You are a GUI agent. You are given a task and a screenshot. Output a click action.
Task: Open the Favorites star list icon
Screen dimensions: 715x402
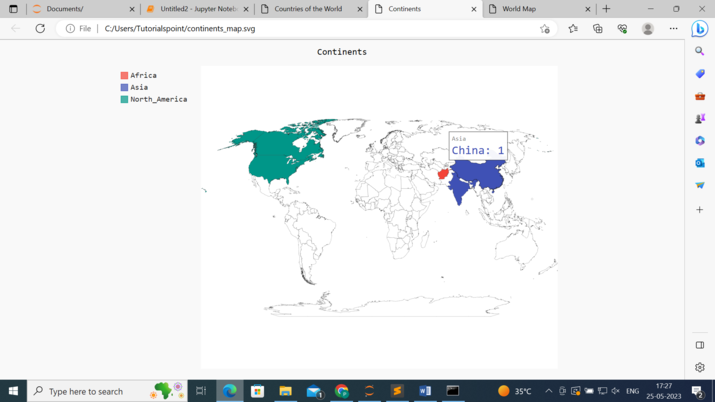coord(573,29)
